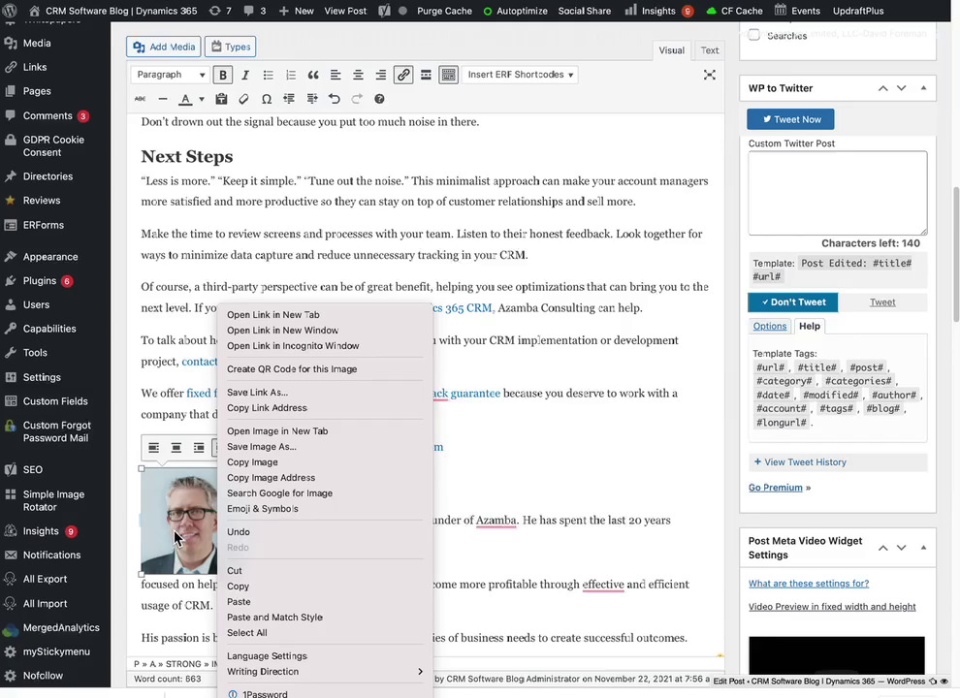Enter distraction-free fullscreen writing mode
Screen dimensions: 960x698
point(709,75)
